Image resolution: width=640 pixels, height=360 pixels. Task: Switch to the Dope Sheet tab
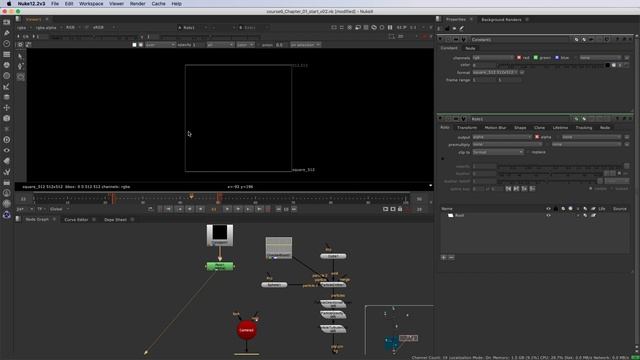point(116,220)
